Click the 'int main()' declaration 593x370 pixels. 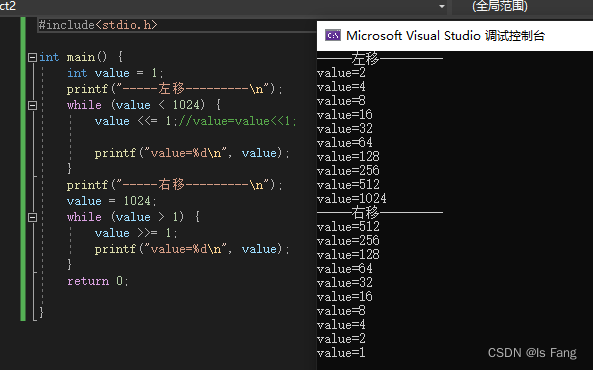[x=81, y=57]
